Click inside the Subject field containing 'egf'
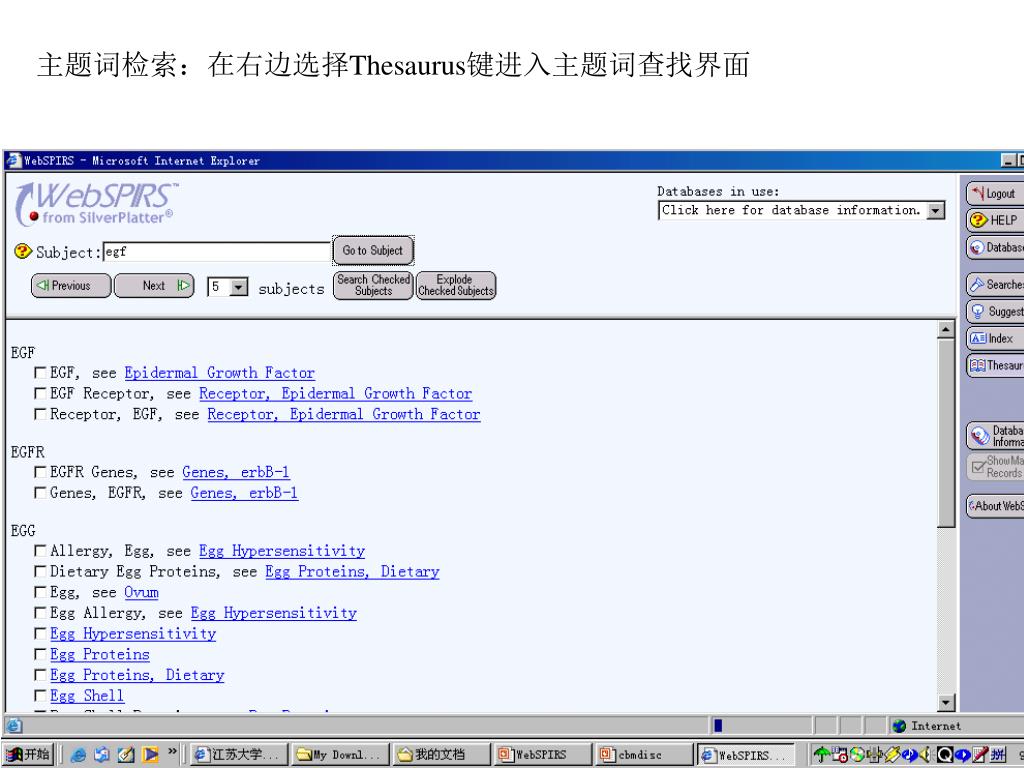The width and height of the screenshot is (1024, 768). 217,251
